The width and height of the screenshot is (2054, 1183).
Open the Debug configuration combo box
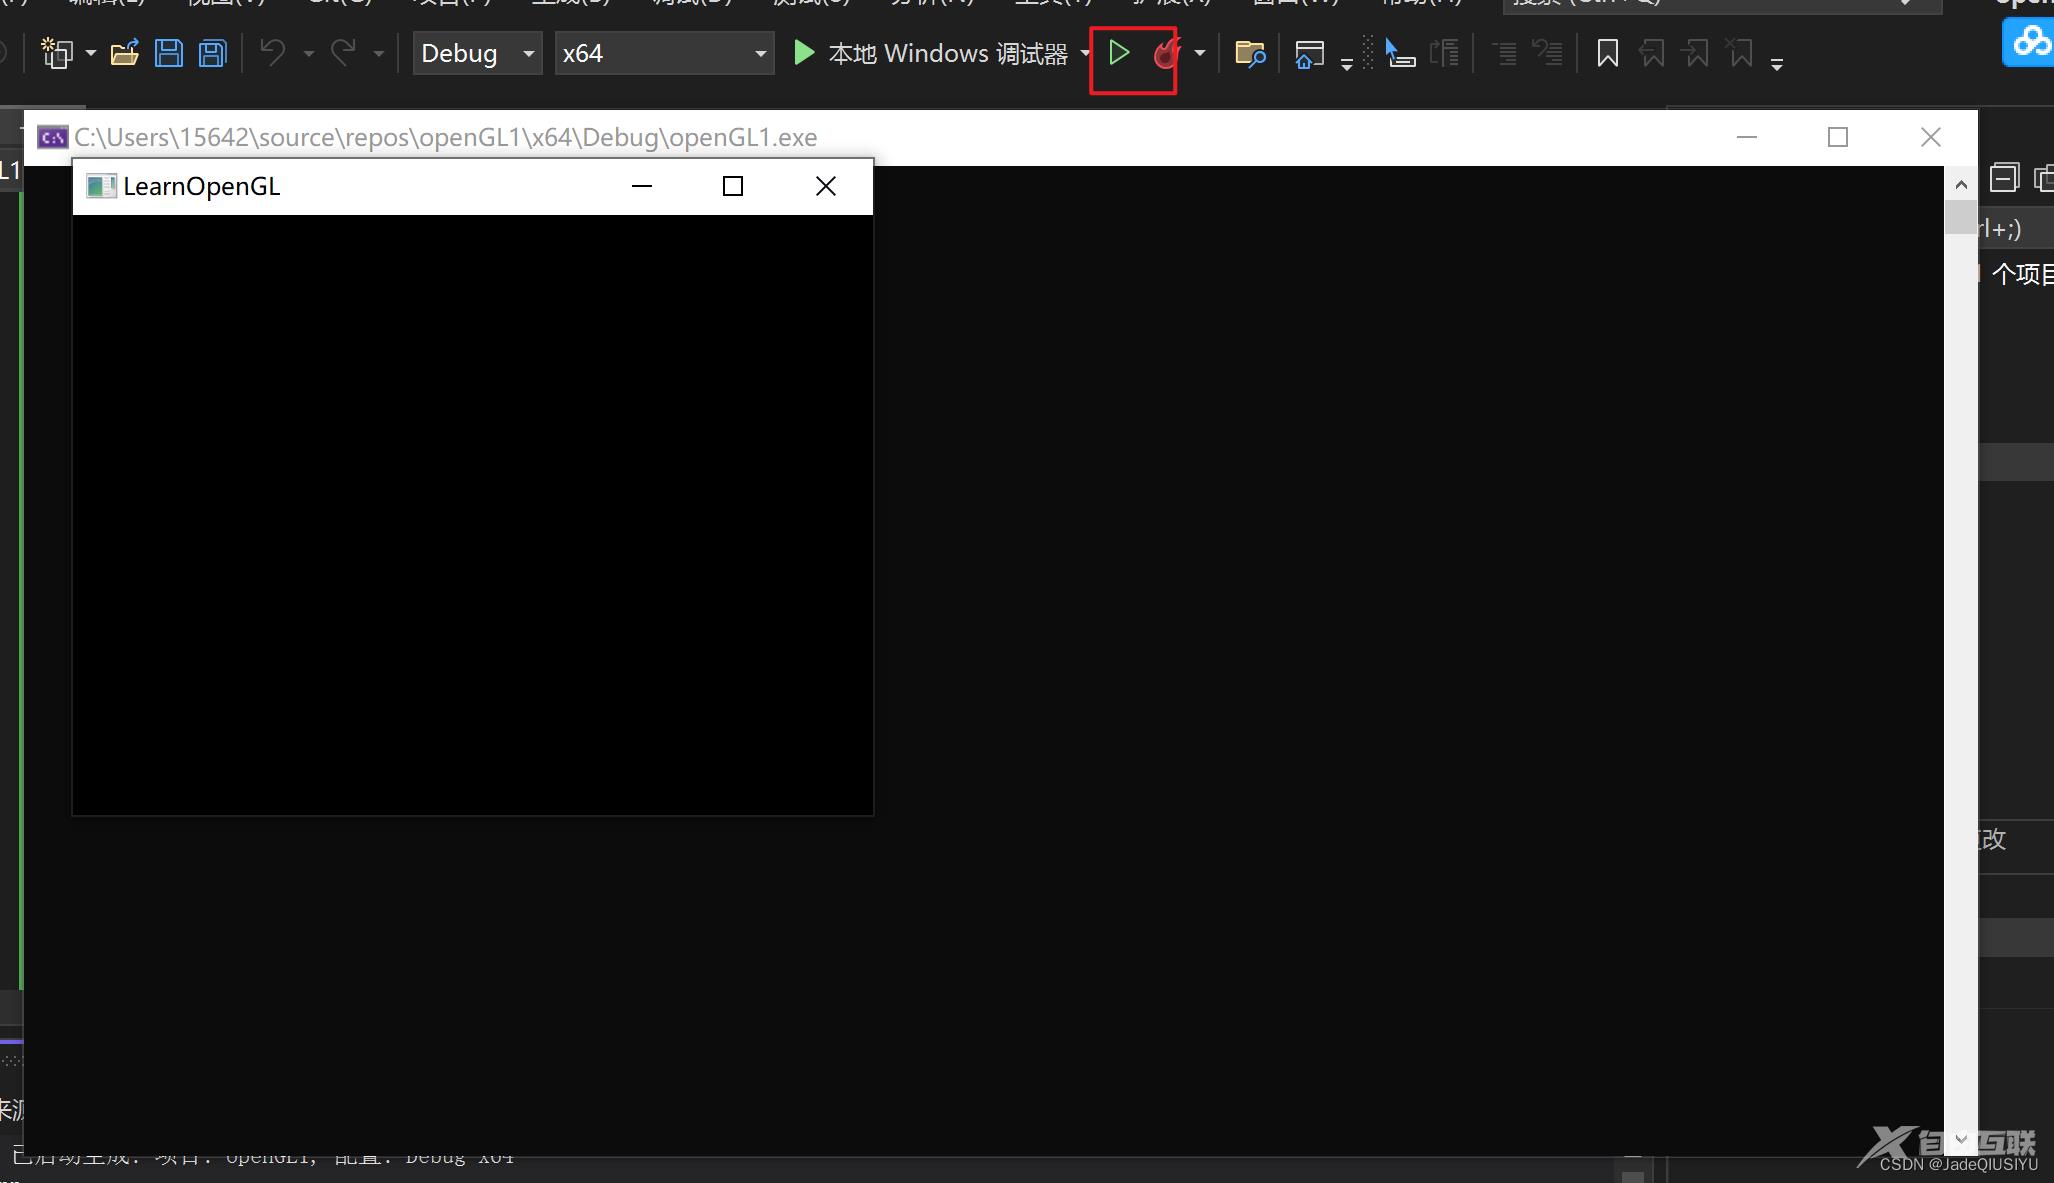(478, 53)
